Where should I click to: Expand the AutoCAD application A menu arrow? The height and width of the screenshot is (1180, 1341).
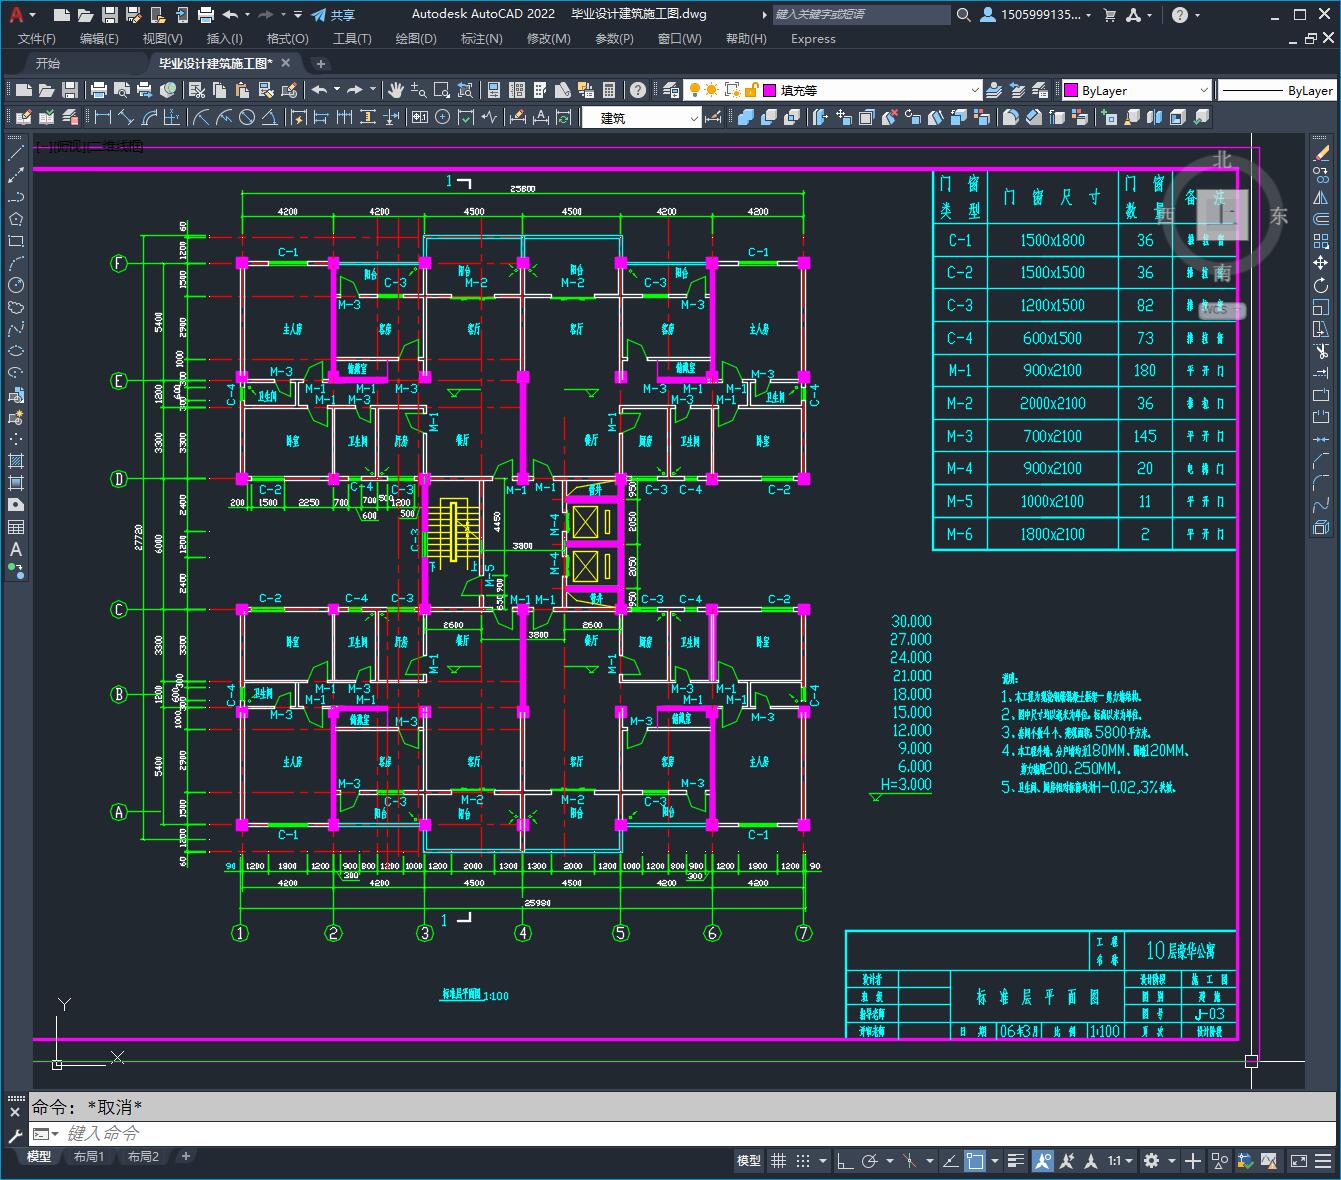(x=33, y=15)
